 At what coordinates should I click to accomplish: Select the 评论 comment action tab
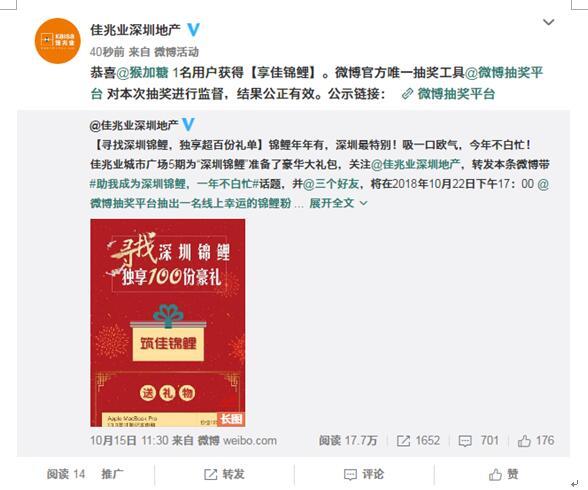coord(364,475)
